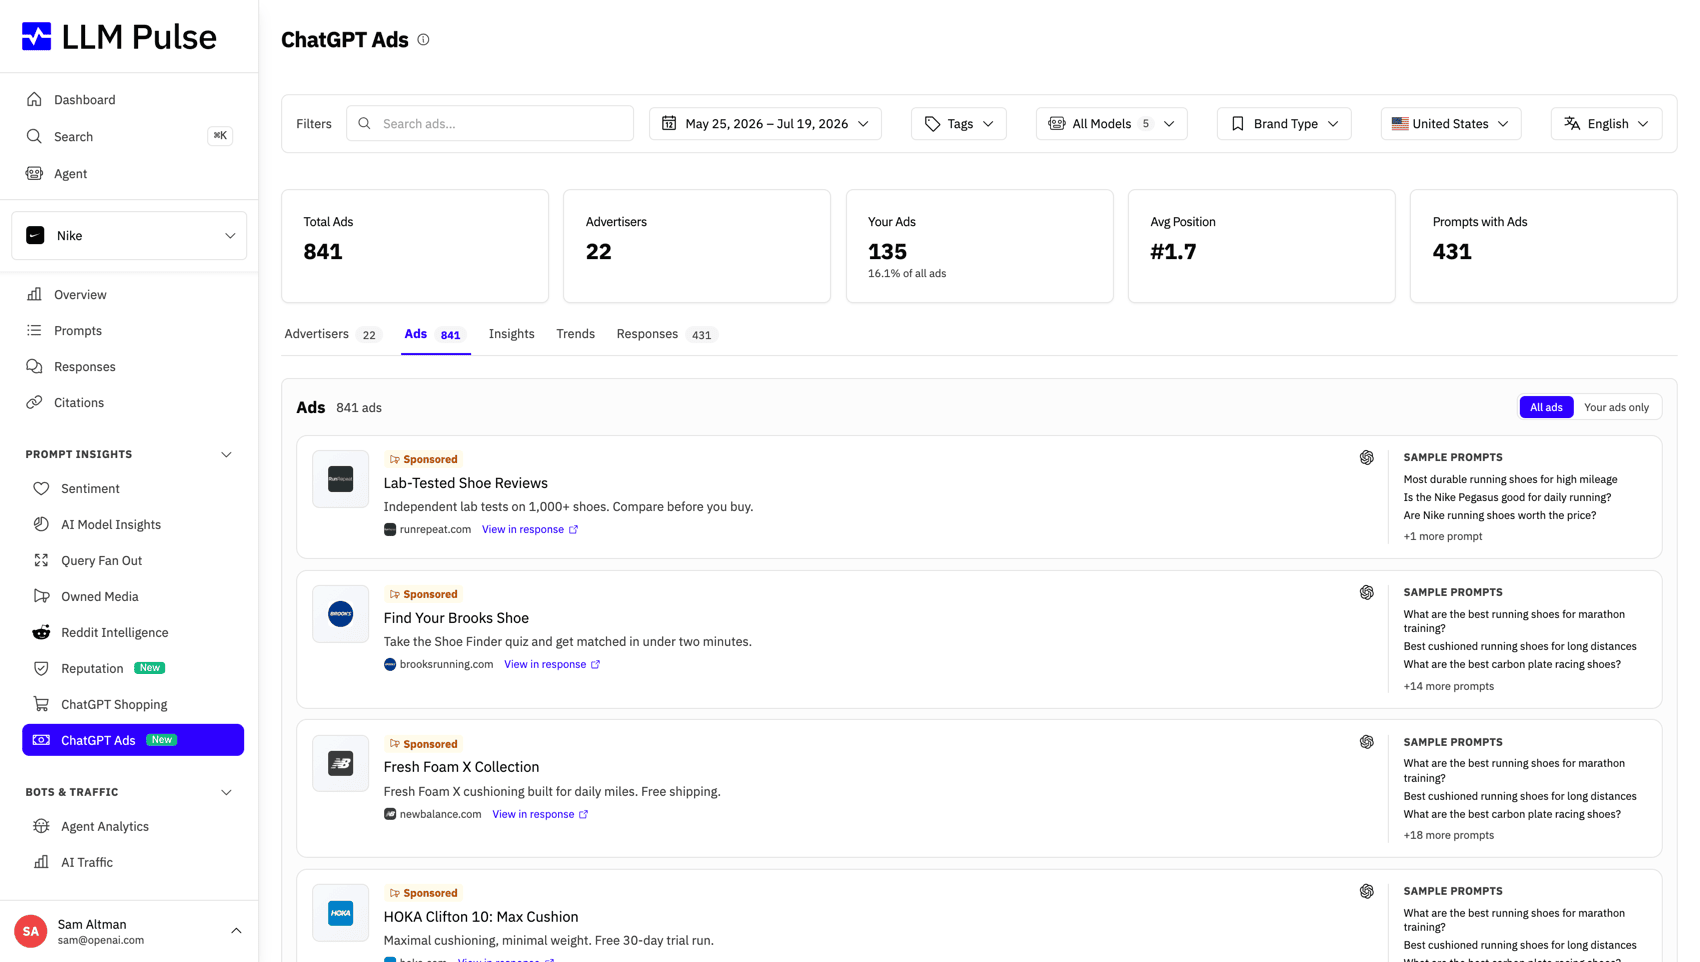Open the United States country dropdown
Screen dimensions: 1700x962
pos(1451,124)
